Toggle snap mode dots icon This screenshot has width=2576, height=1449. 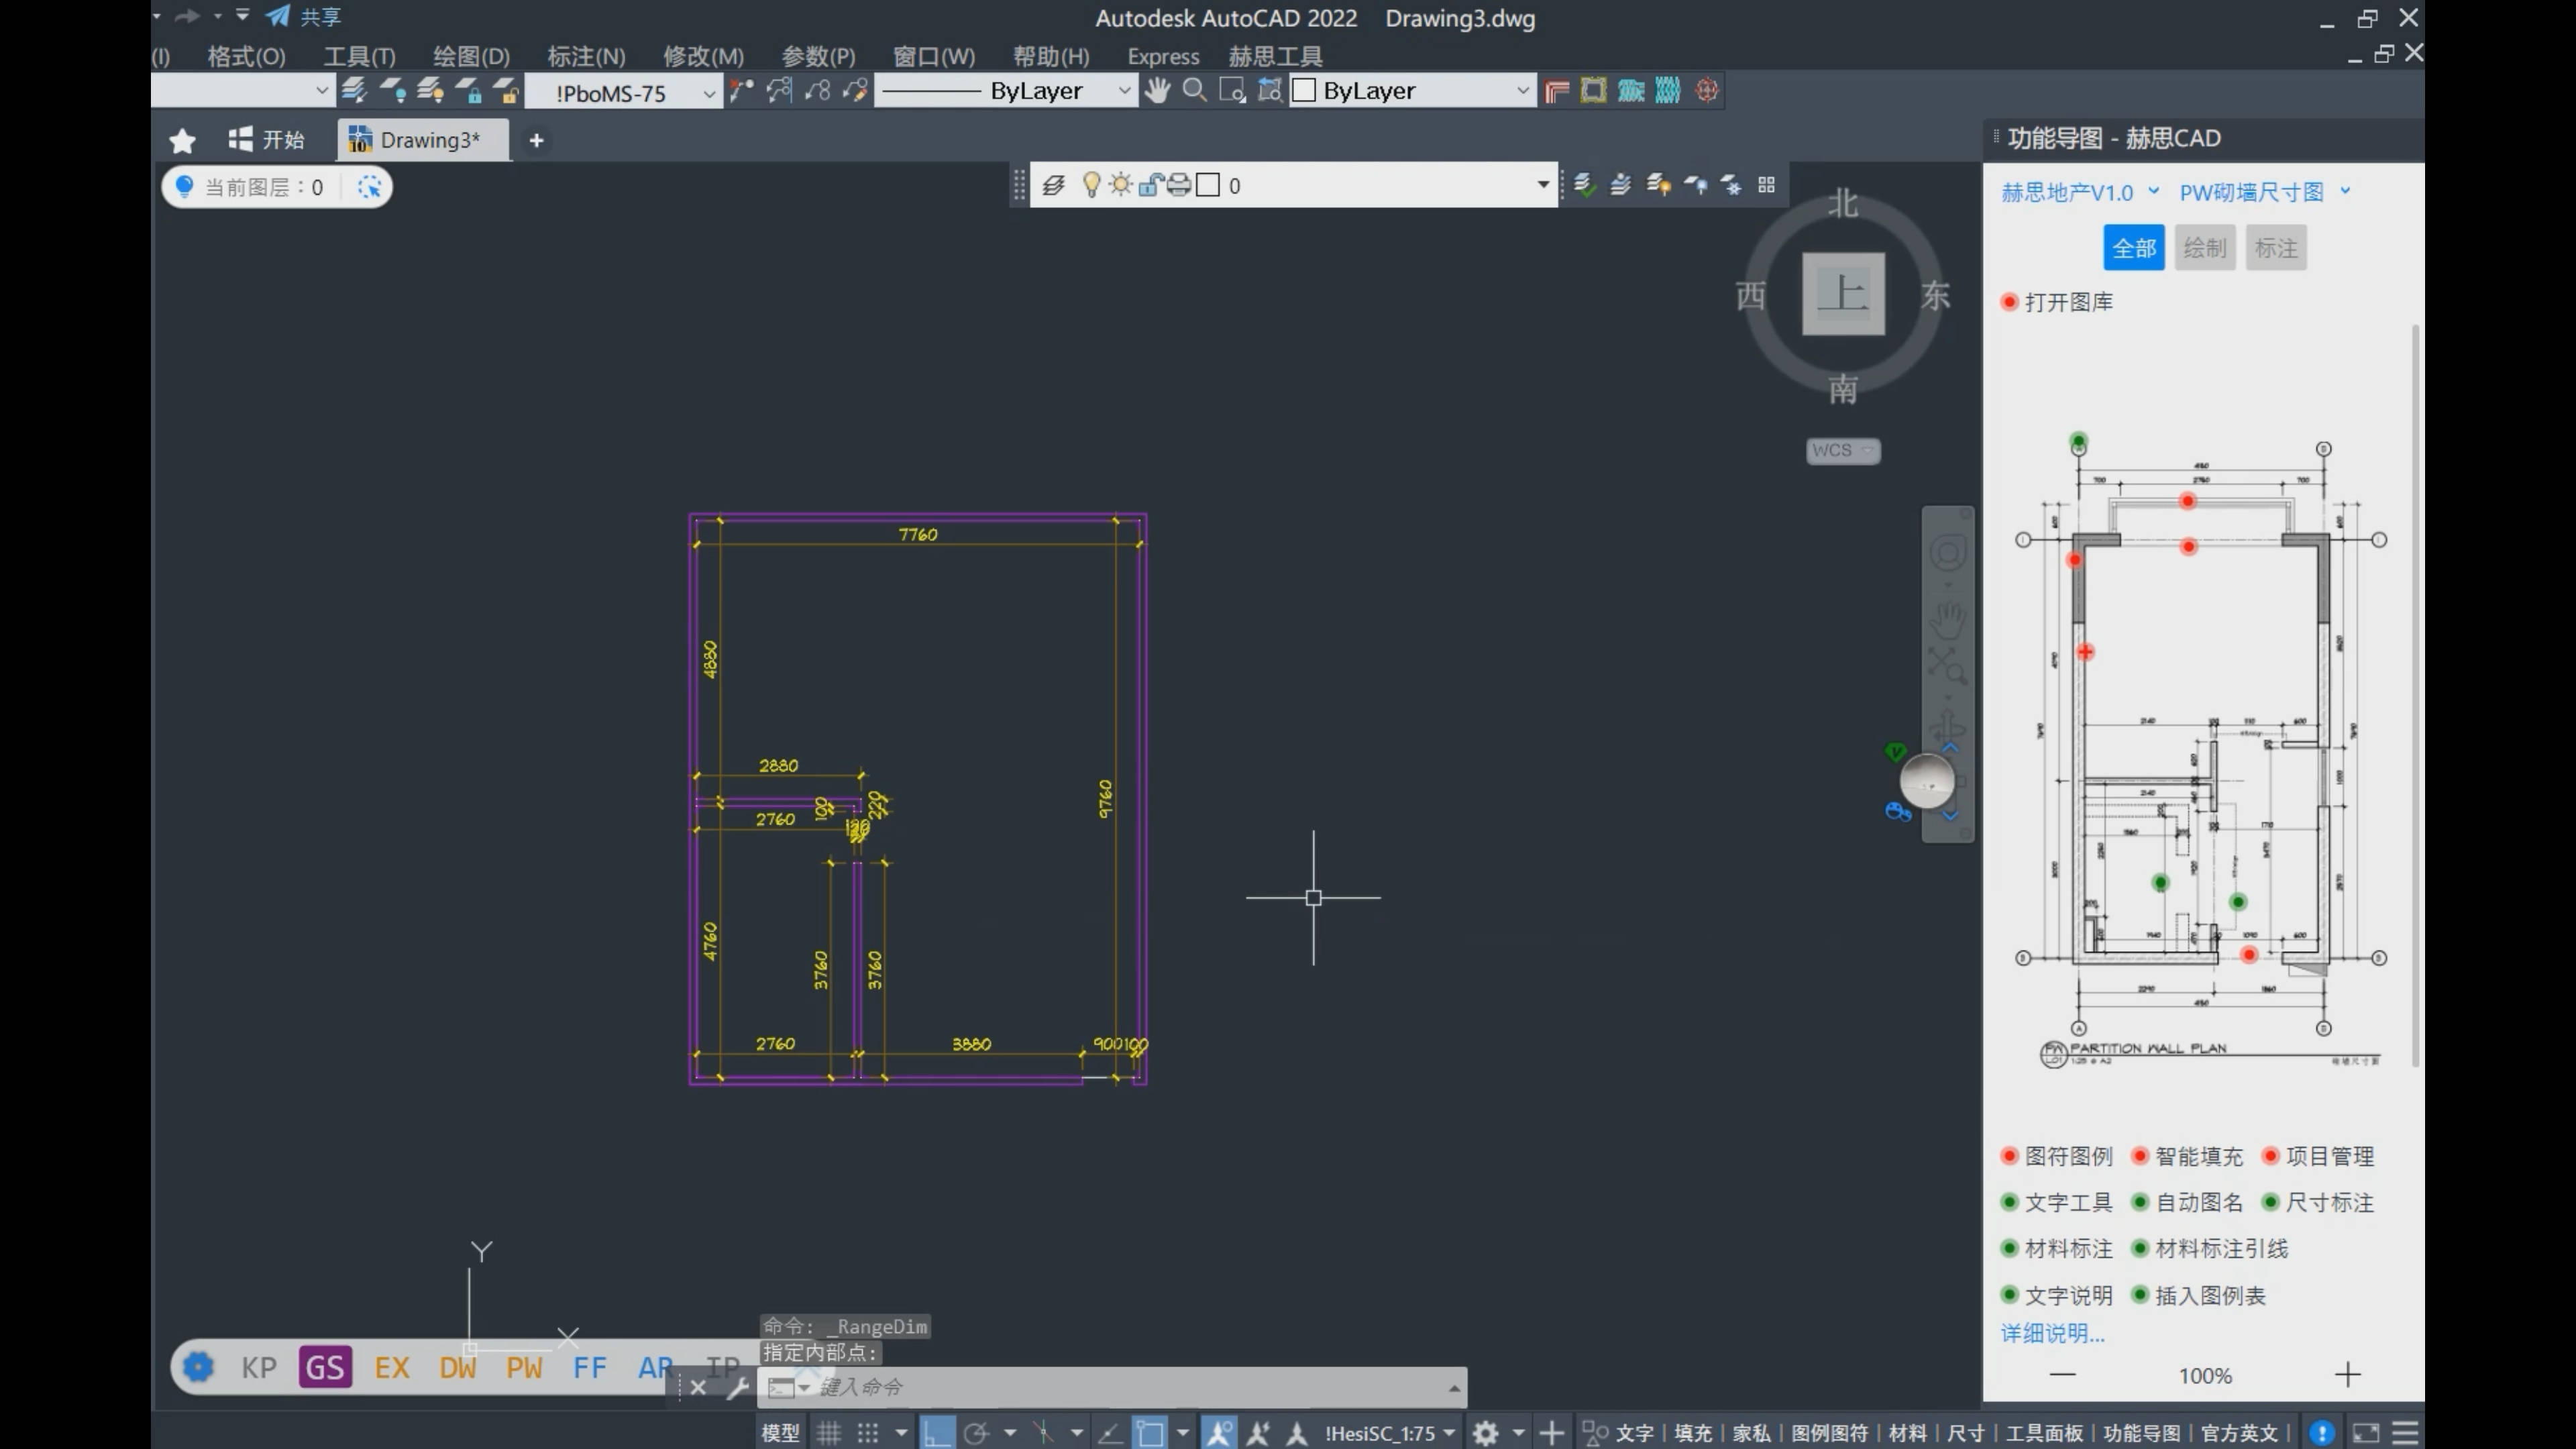point(867,1433)
